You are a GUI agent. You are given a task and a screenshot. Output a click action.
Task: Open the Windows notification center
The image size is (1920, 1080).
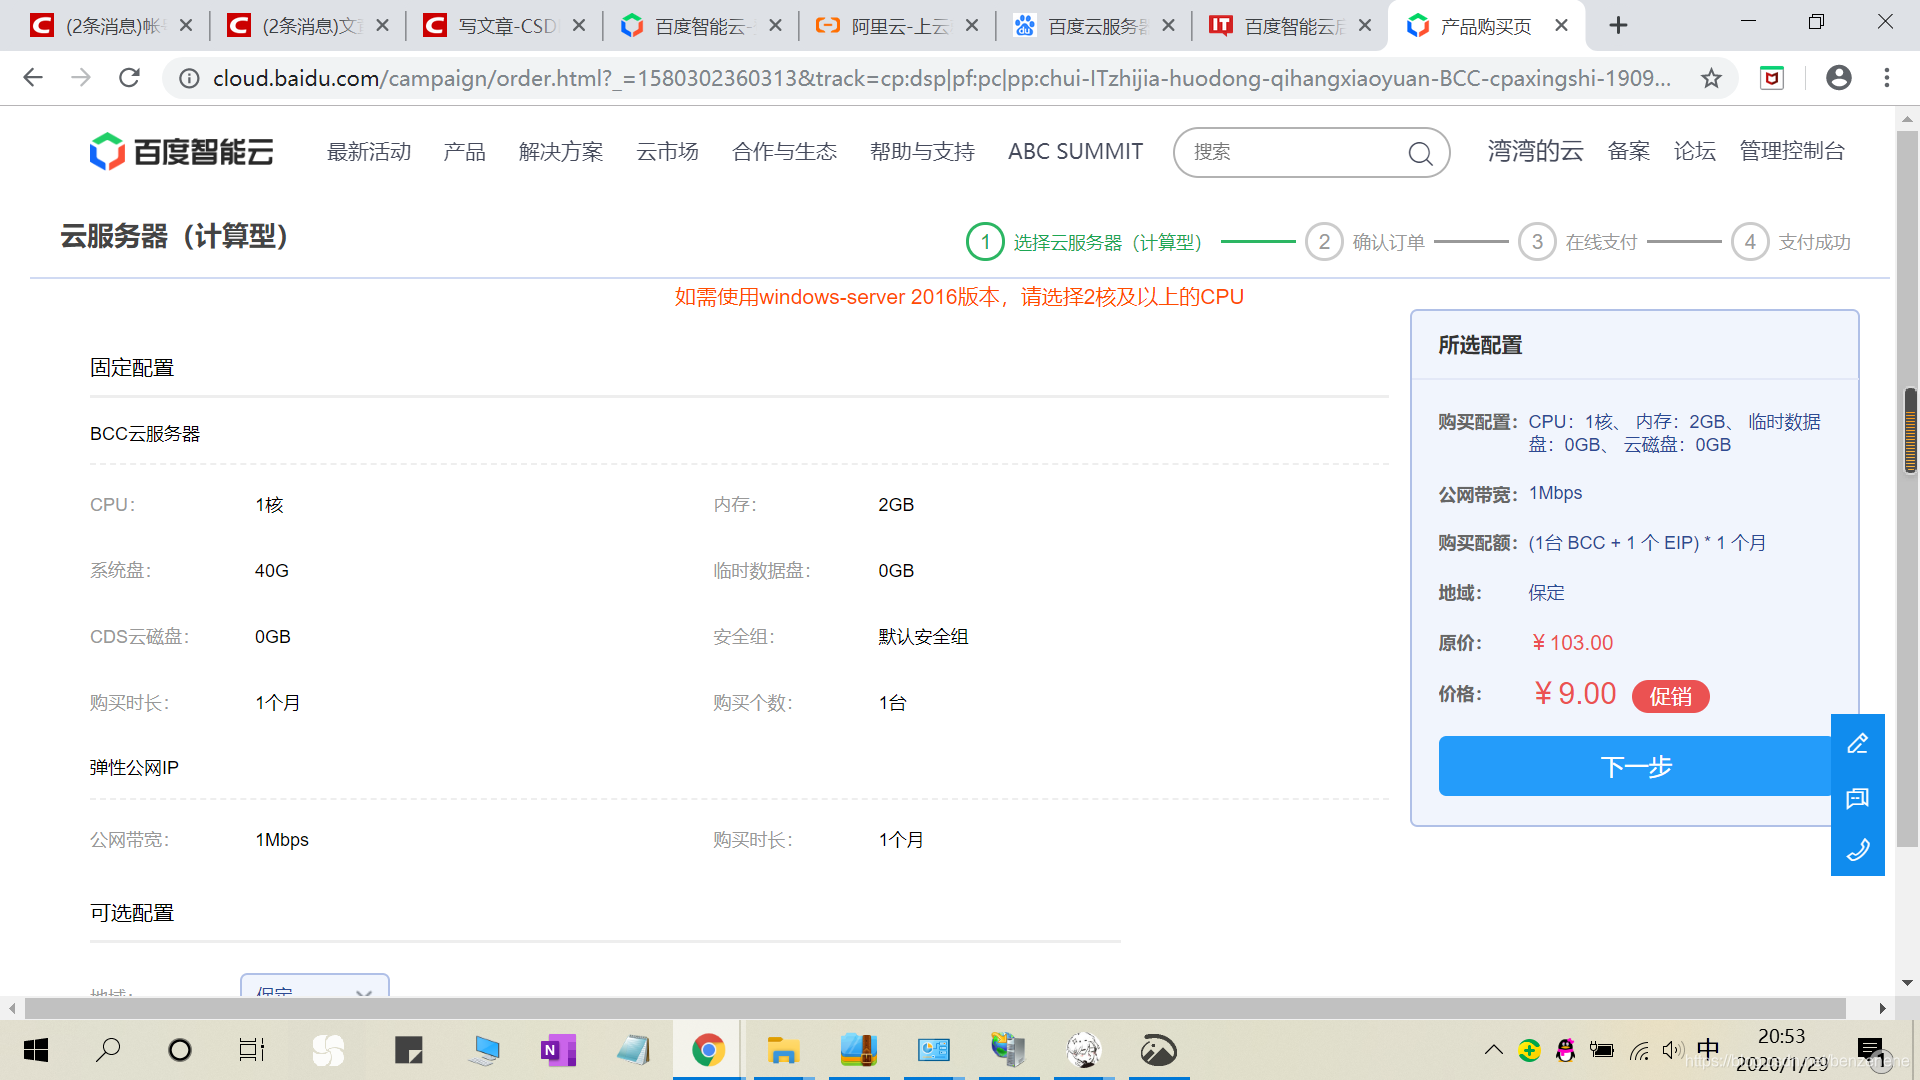click(x=1869, y=1050)
